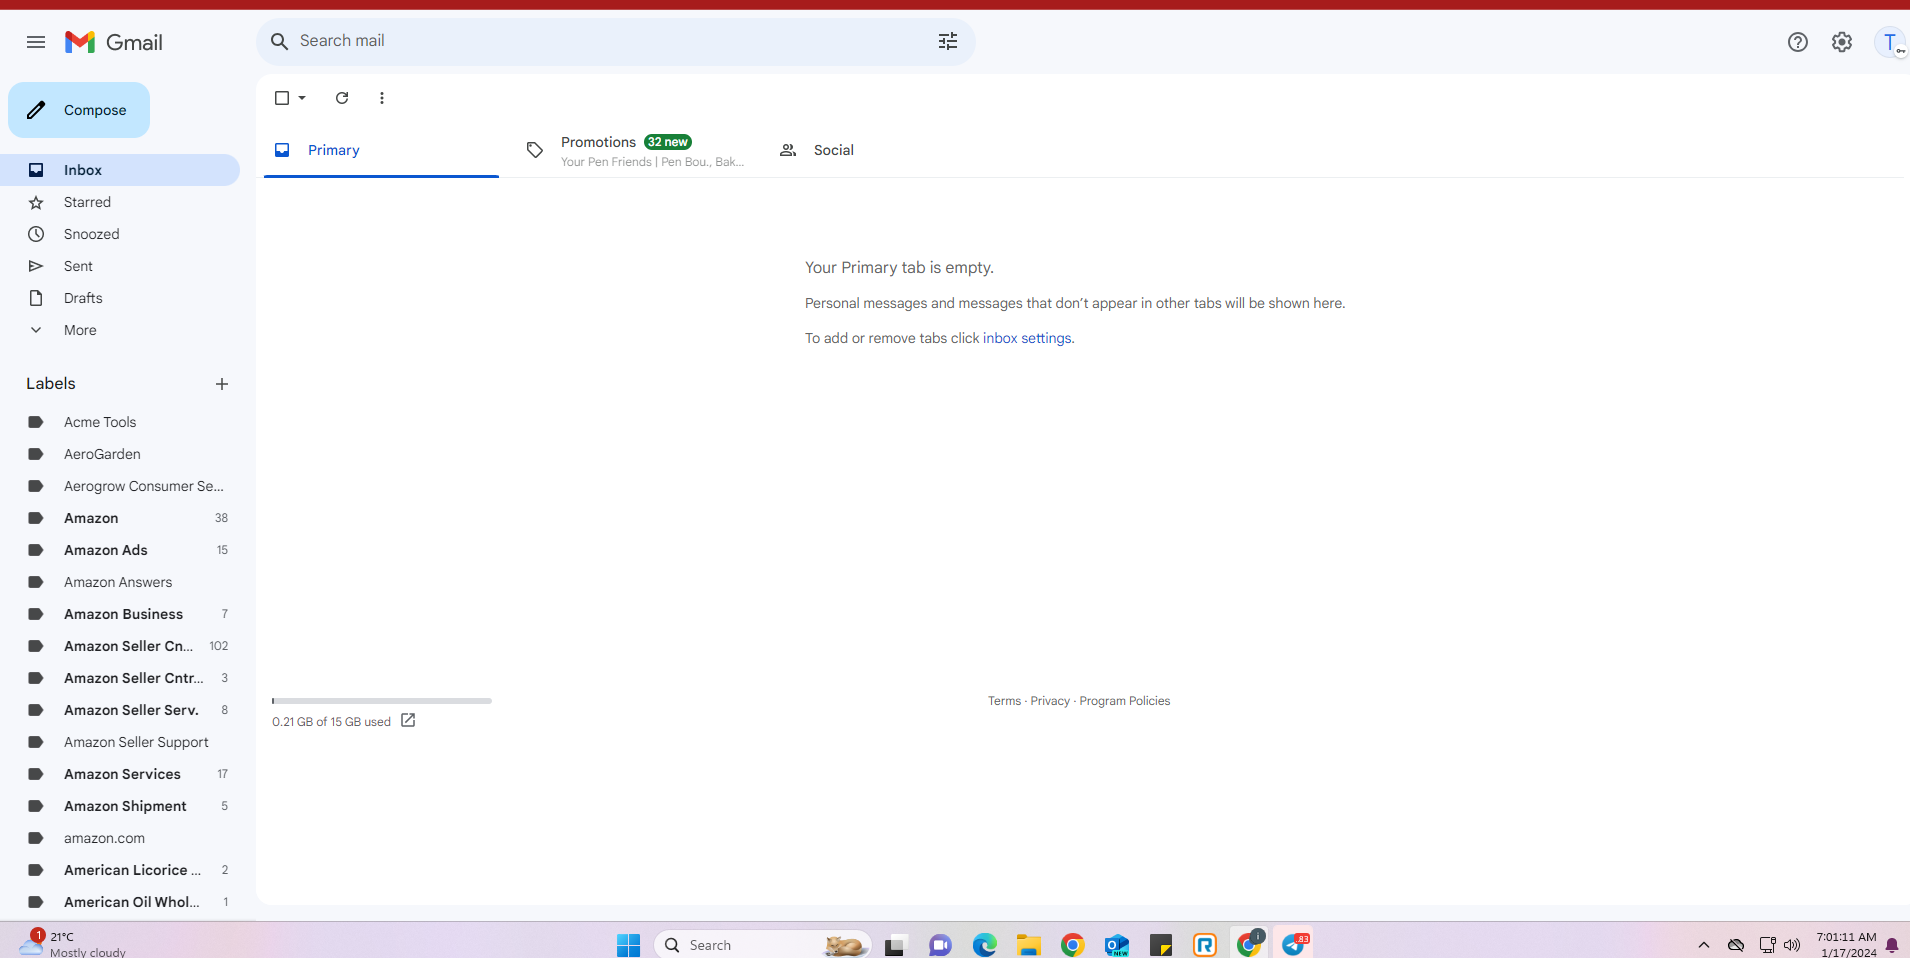Click the Gmail logo
Screen dimensions: 1910x958
(x=114, y=42)
